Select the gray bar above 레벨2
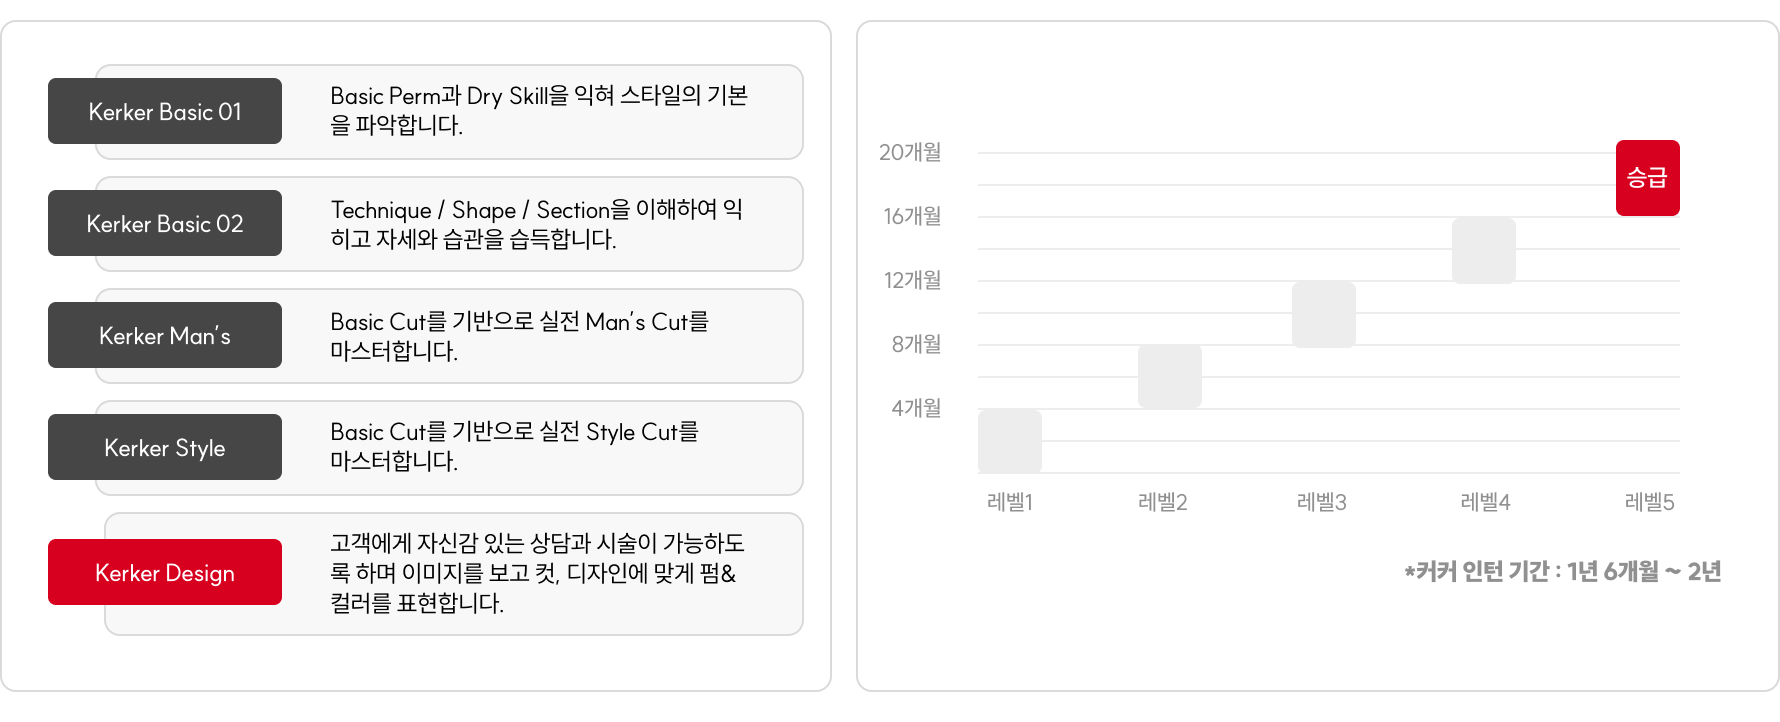1780x722 pixels. tap(1169, 376)
